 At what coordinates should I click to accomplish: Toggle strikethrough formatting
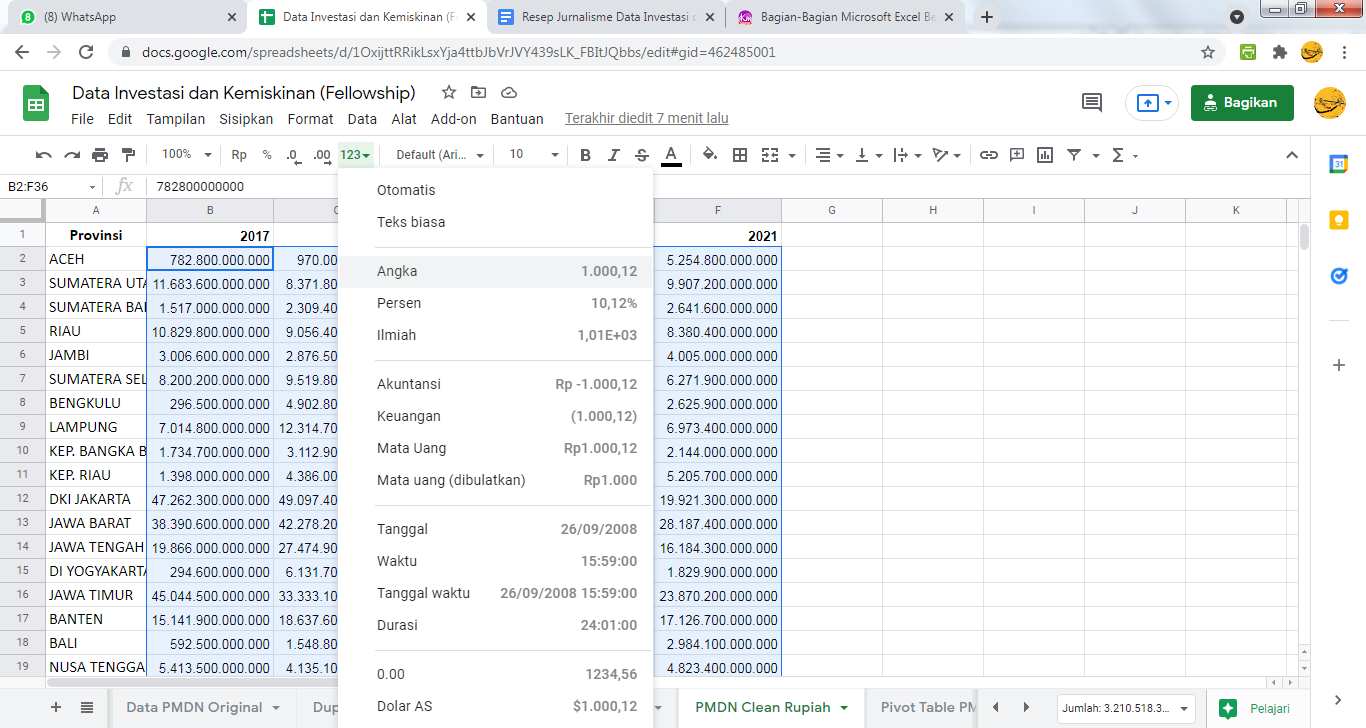(x=642, y=155)
